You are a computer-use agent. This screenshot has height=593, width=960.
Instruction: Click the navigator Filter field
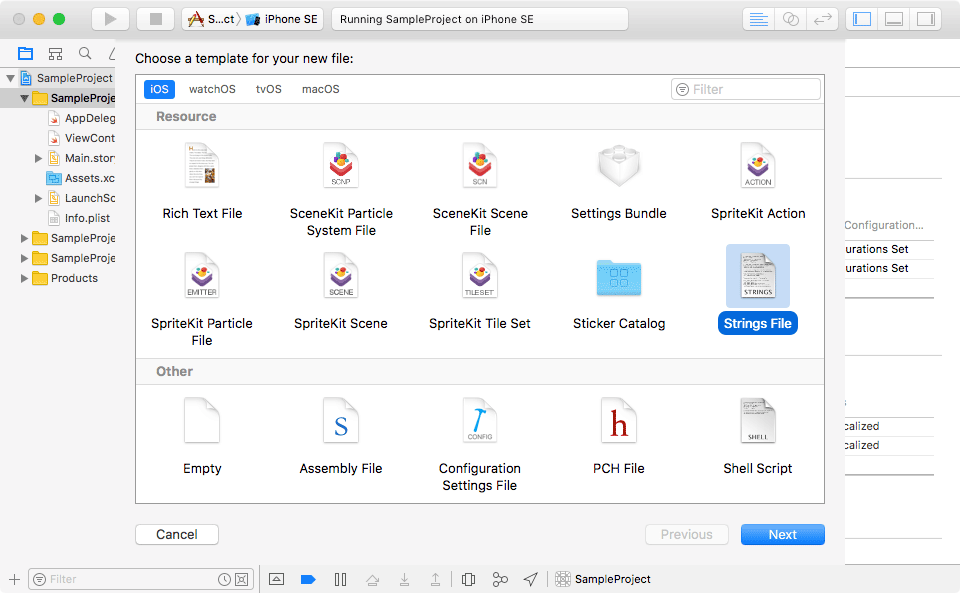point(141,579)
